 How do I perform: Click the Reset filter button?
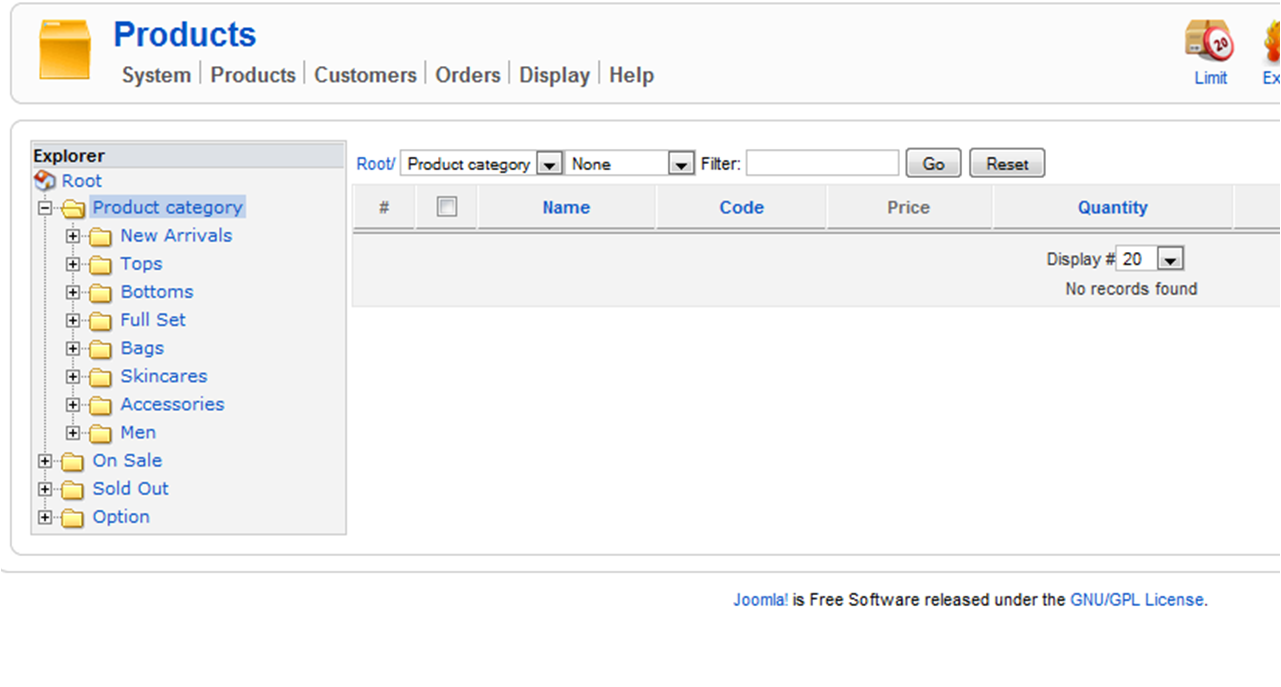(1007, 164)
